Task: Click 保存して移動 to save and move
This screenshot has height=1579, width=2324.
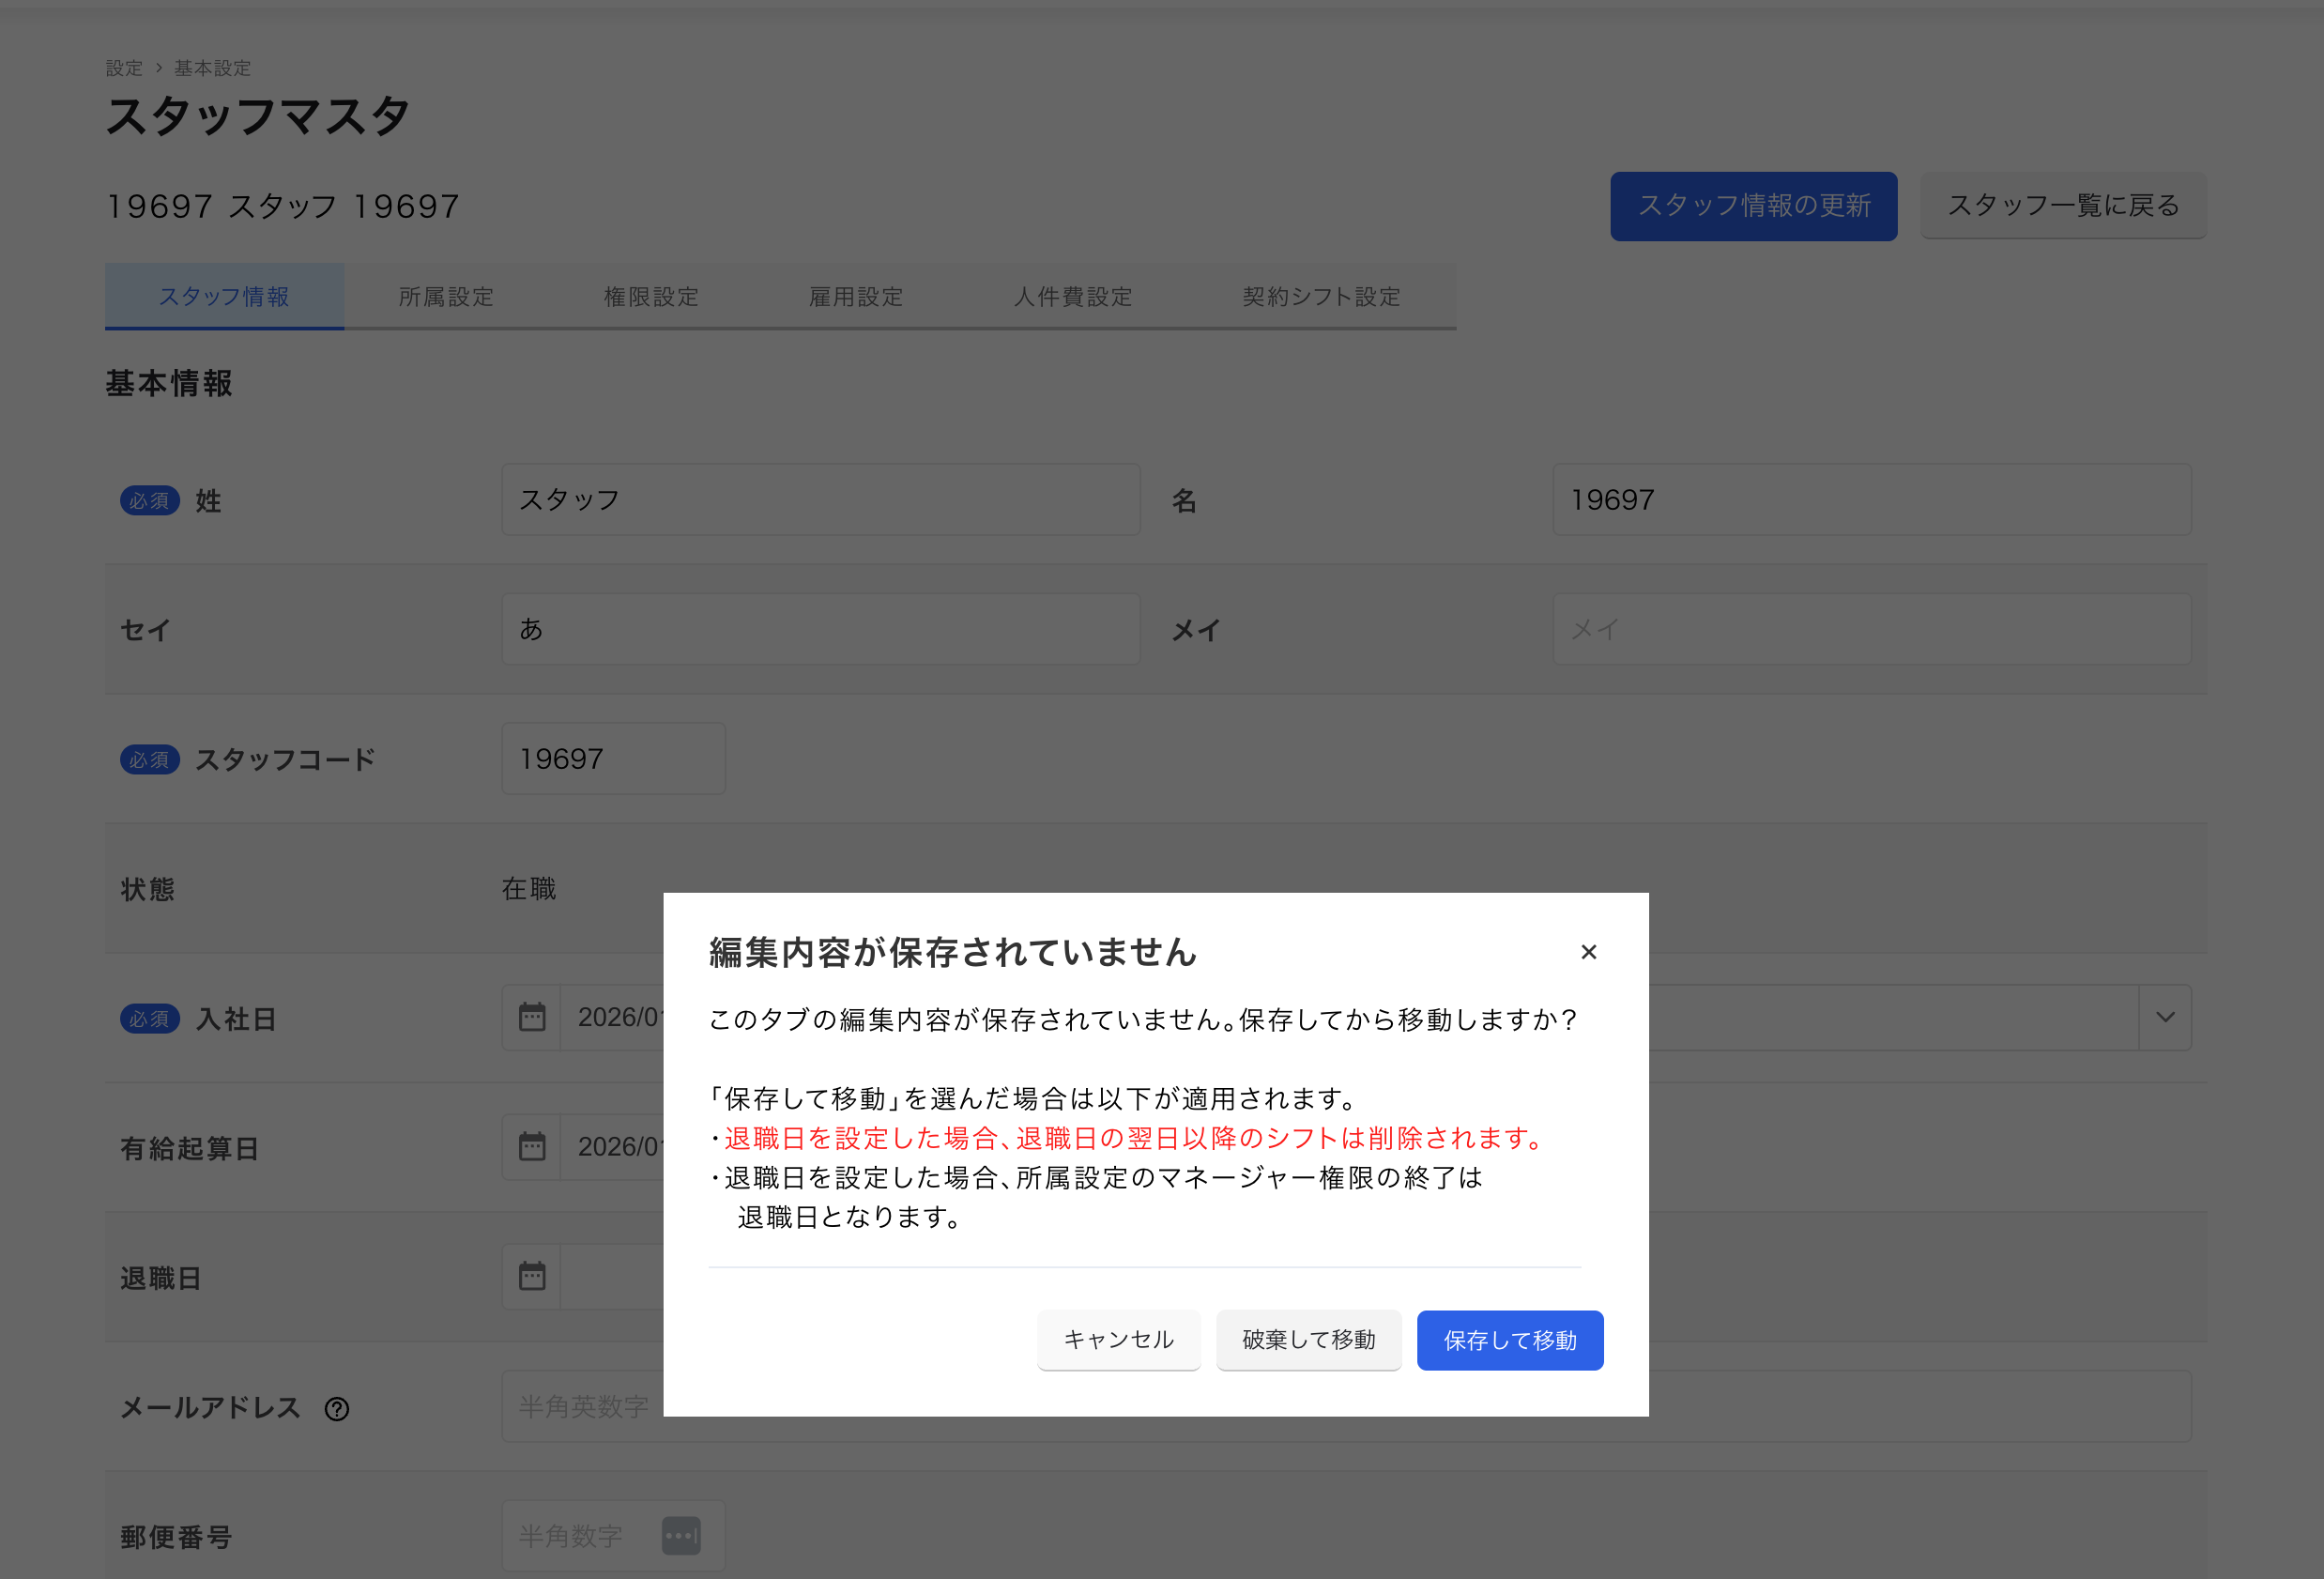Action: [x=1510, y=1340]
